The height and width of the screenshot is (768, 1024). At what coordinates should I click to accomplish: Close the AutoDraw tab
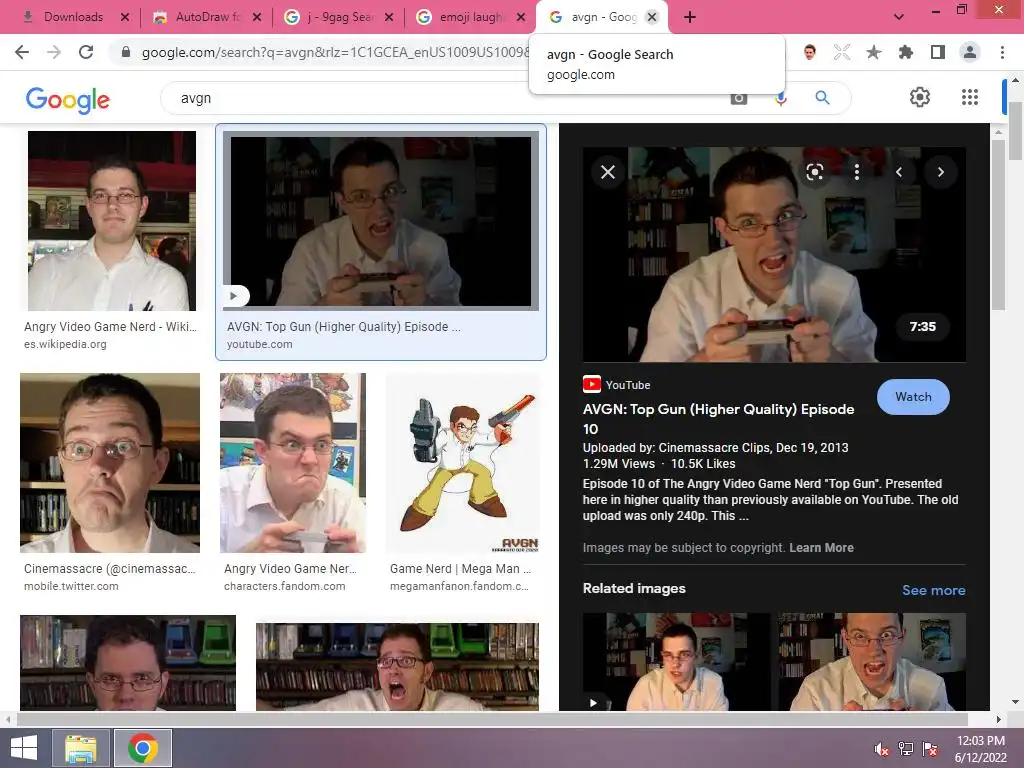click(x=257, y=17)
